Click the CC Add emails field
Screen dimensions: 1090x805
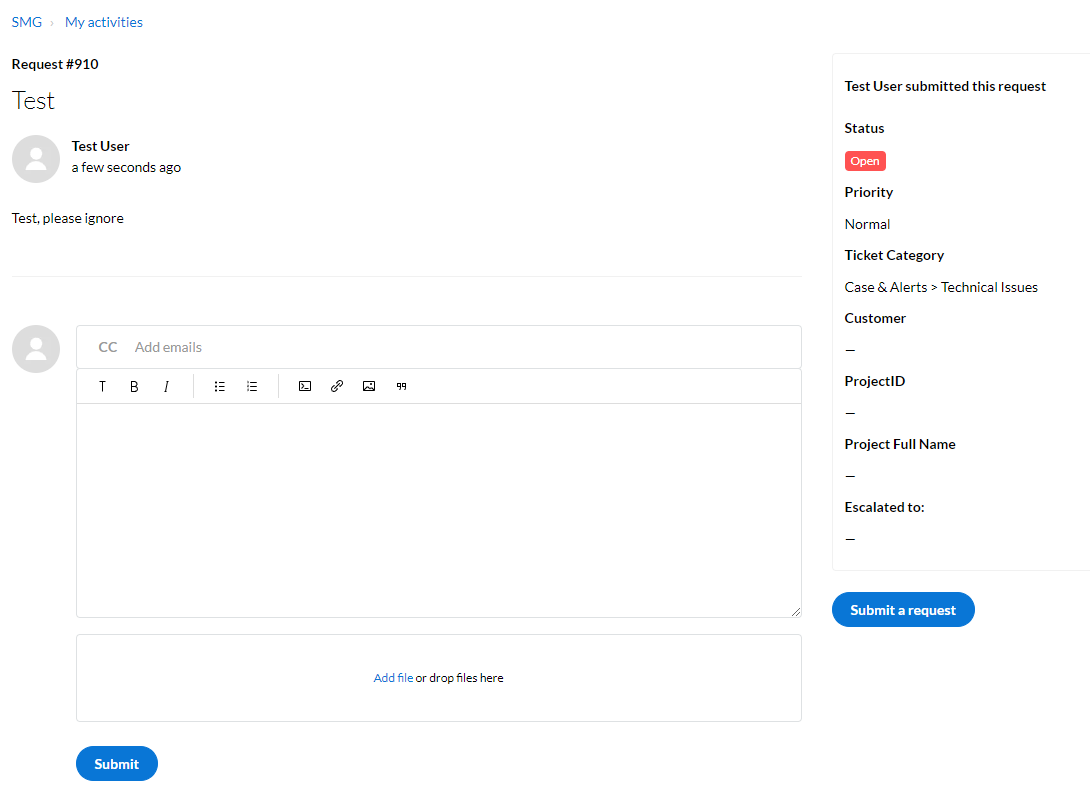439,347
